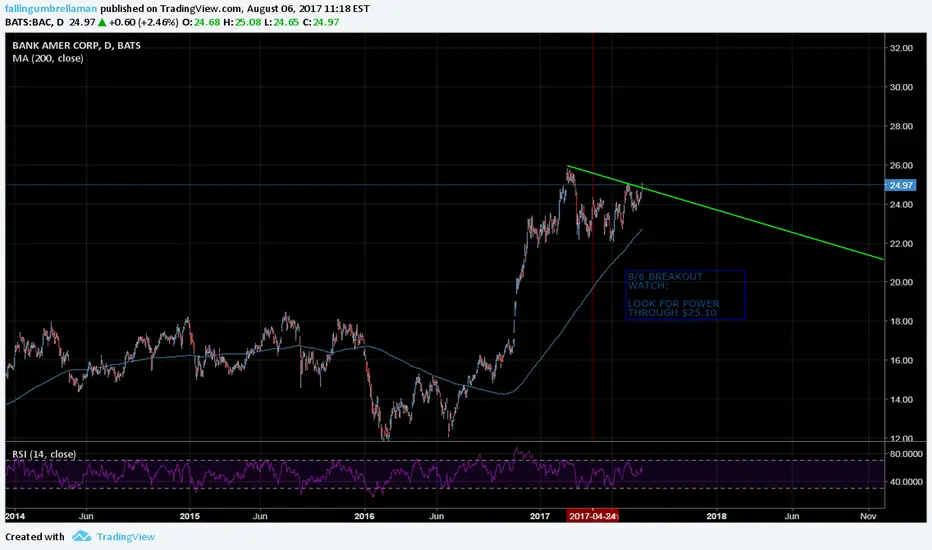This screenshot has width=932, height=550.
Task: Select the 2017-04-24 date marker
Action: 593,516
